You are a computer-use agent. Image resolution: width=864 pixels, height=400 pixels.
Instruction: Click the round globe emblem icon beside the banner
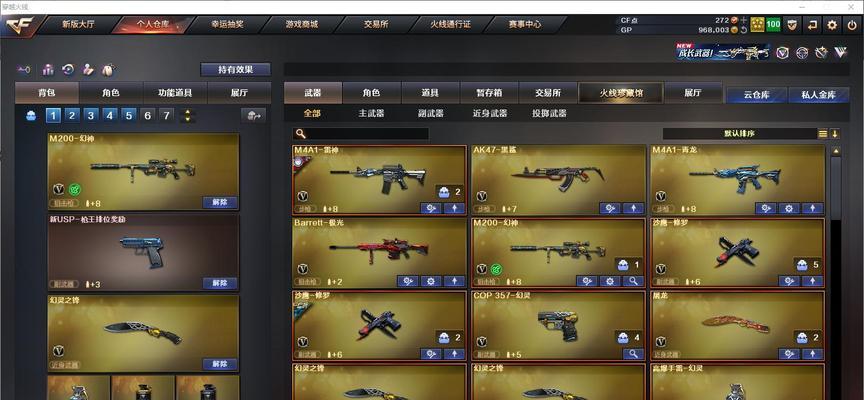802,53
